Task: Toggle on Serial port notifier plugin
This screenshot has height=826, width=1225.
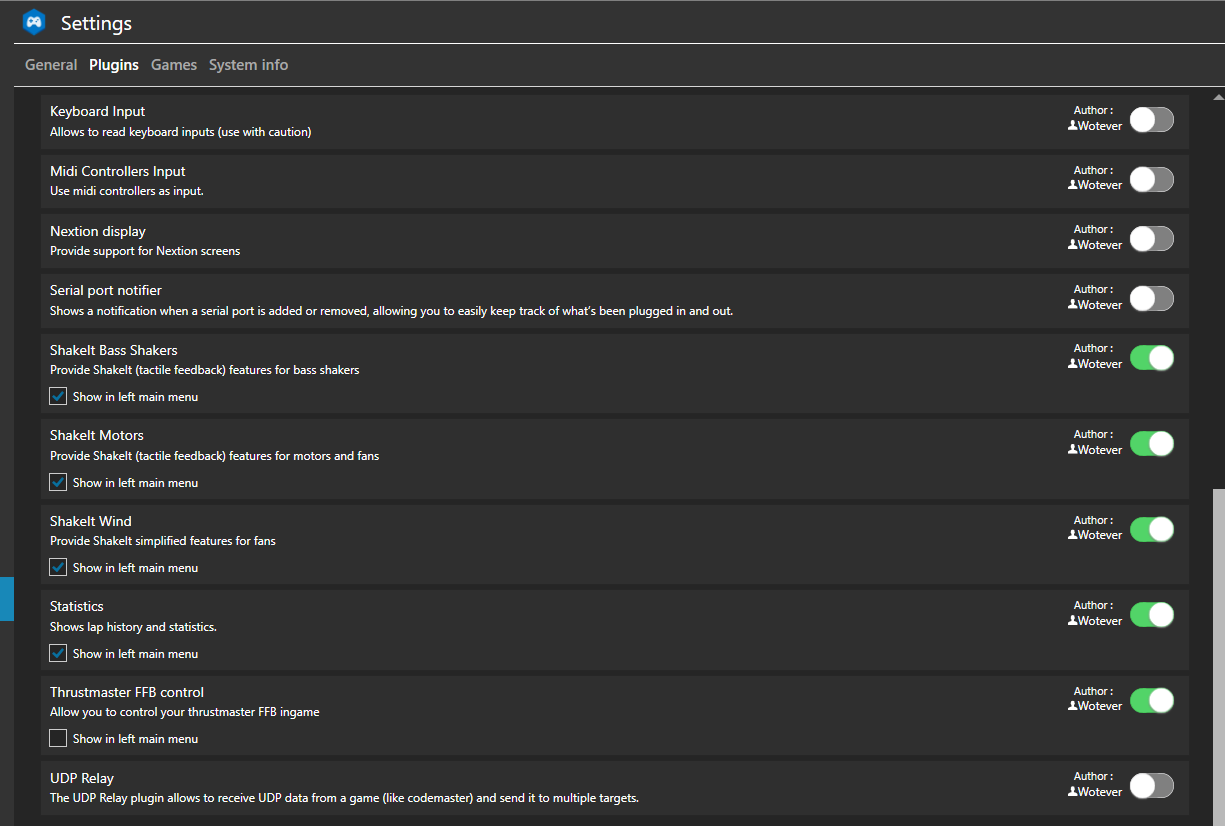Action: (x=1152, y=298)
